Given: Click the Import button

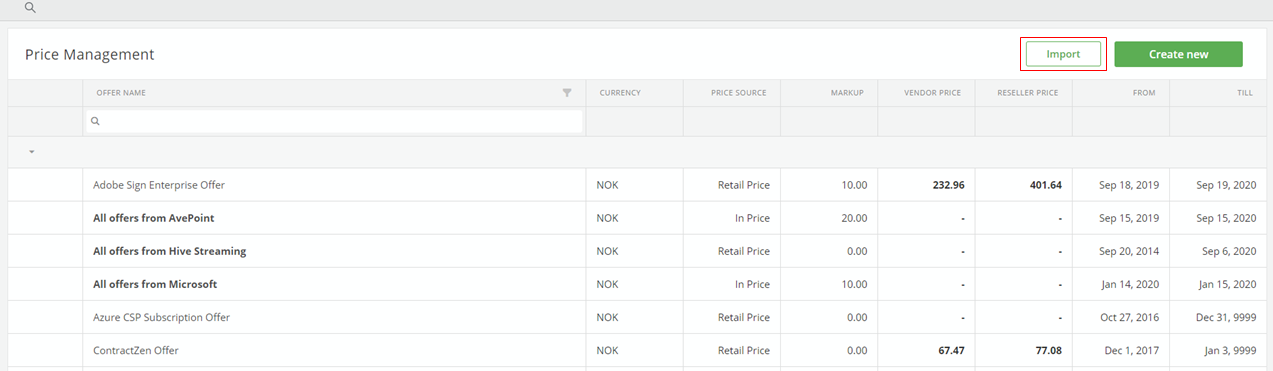Looking at the screenshot, I should 1063,54.
